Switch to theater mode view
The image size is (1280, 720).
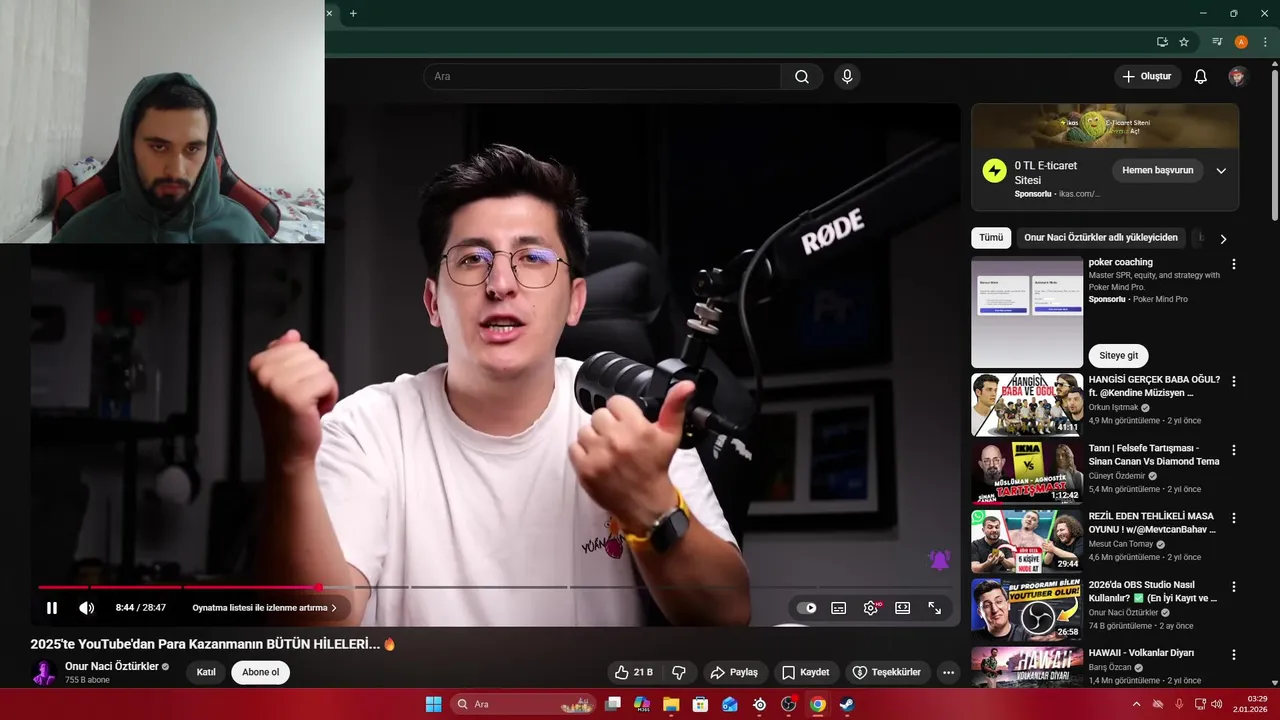[x=903, y=608]
